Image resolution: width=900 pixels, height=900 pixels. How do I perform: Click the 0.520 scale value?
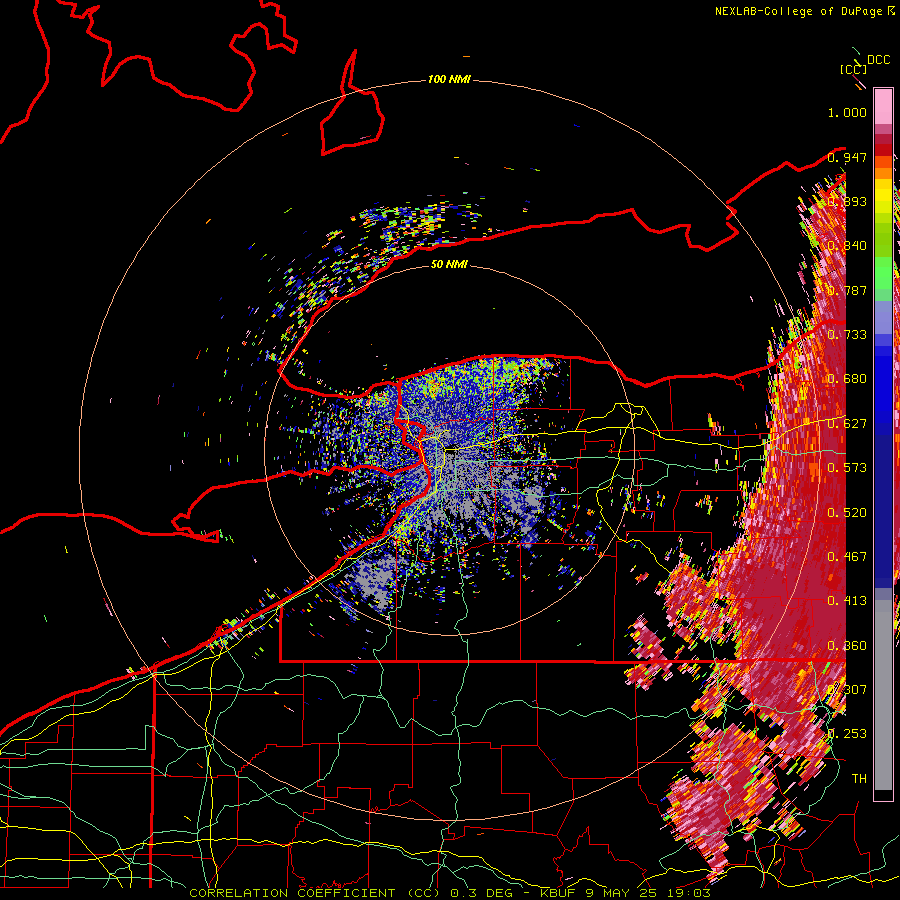pos(847,513)
